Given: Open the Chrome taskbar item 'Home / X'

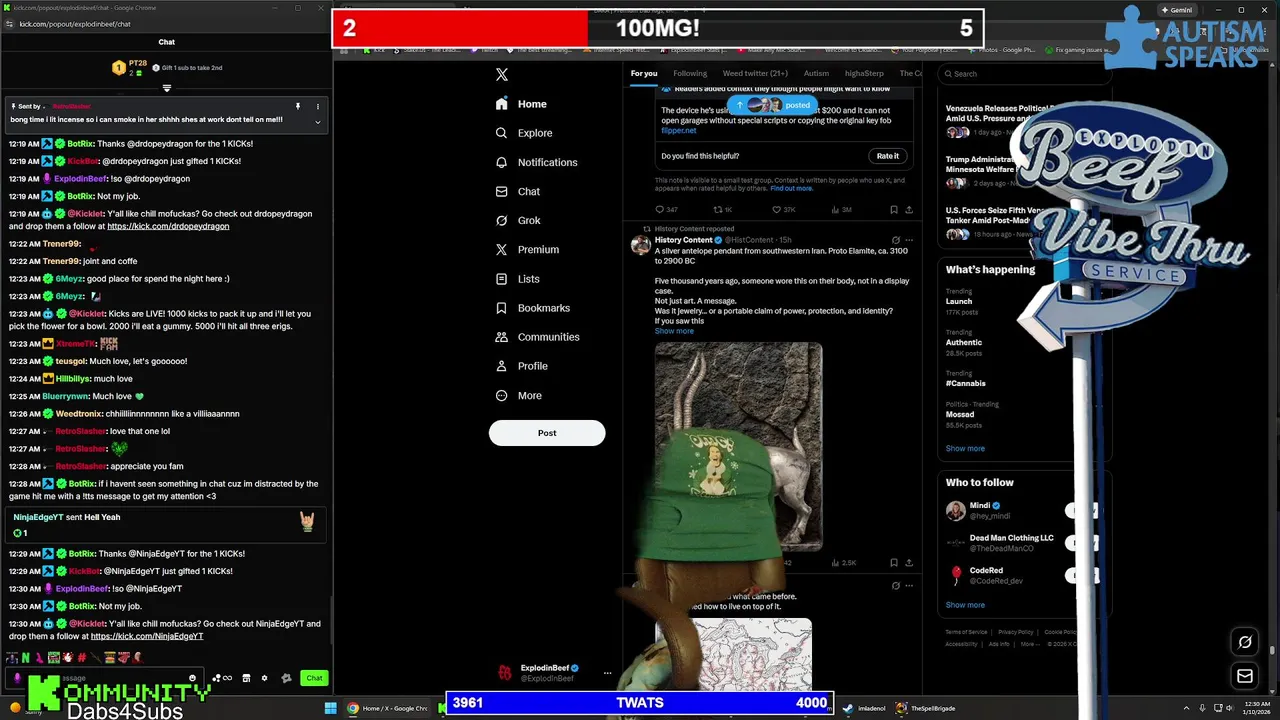Looking at the screenshot, I should tap(387, 708).
